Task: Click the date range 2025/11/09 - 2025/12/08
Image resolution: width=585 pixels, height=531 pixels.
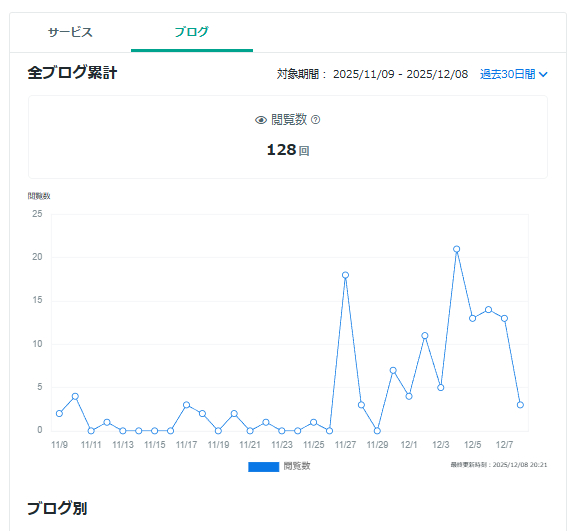Action: click(x=400, y=74)
